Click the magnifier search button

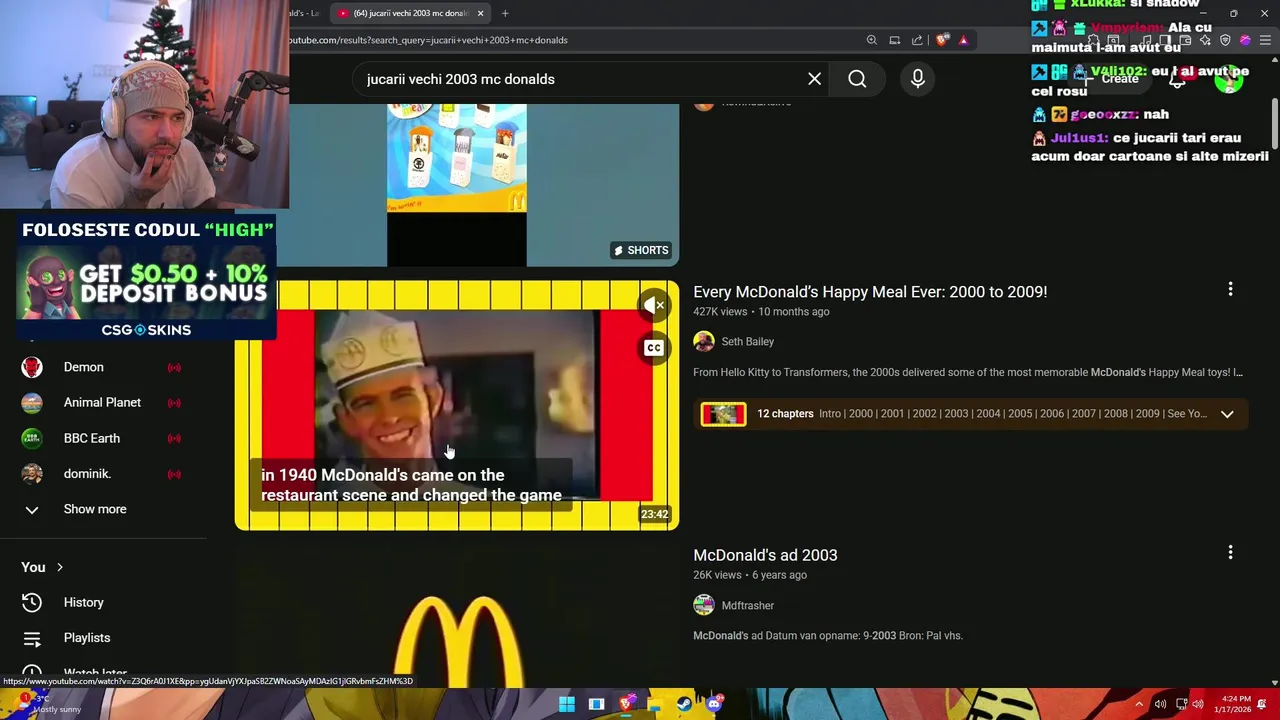[x=857, y=79]
